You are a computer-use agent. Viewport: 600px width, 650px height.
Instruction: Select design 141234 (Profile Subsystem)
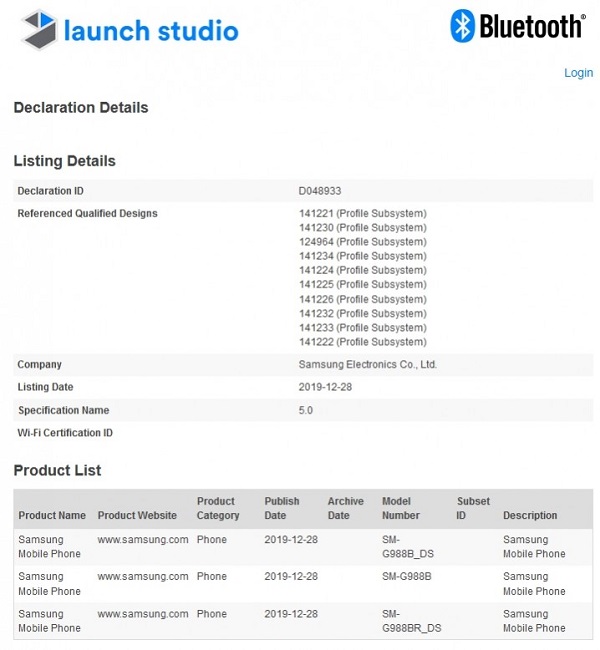362,256
